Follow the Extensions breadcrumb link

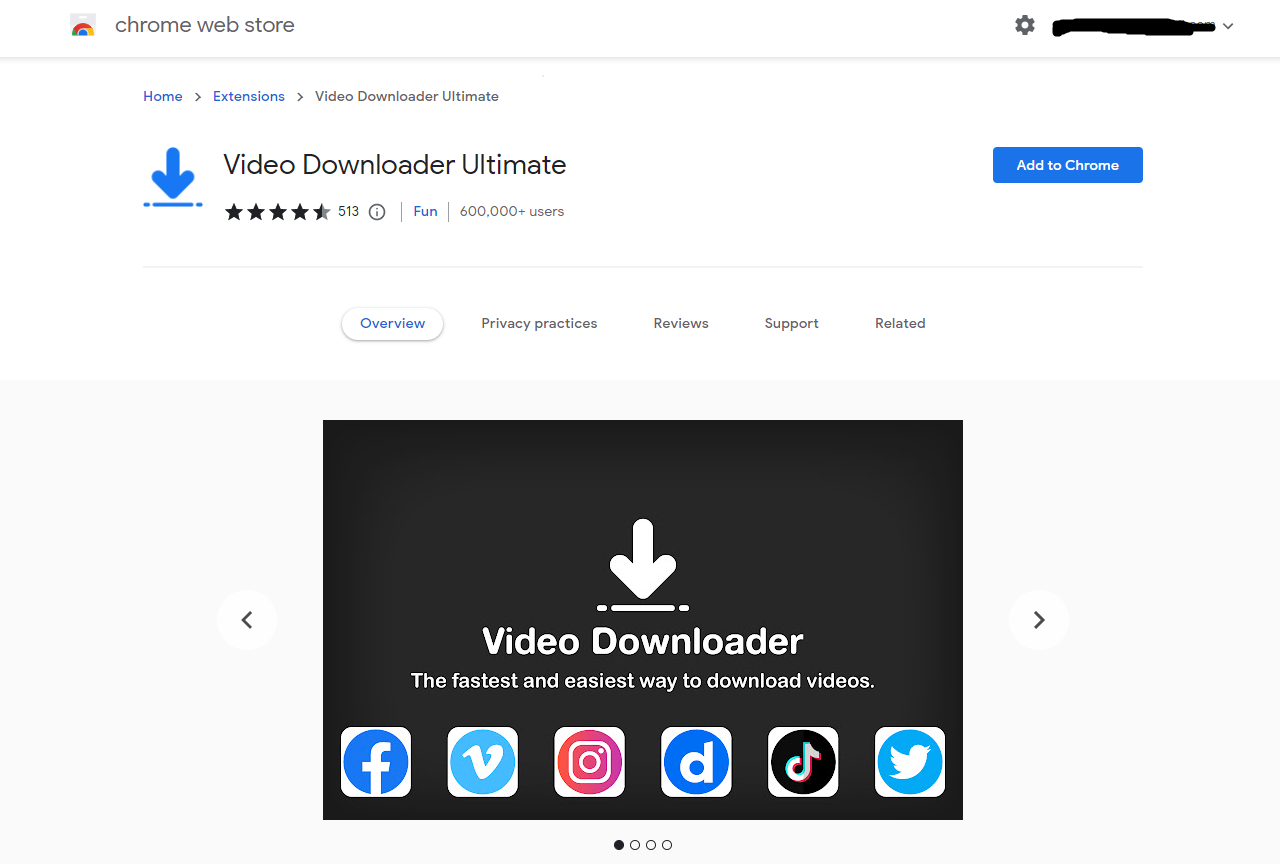249,96
